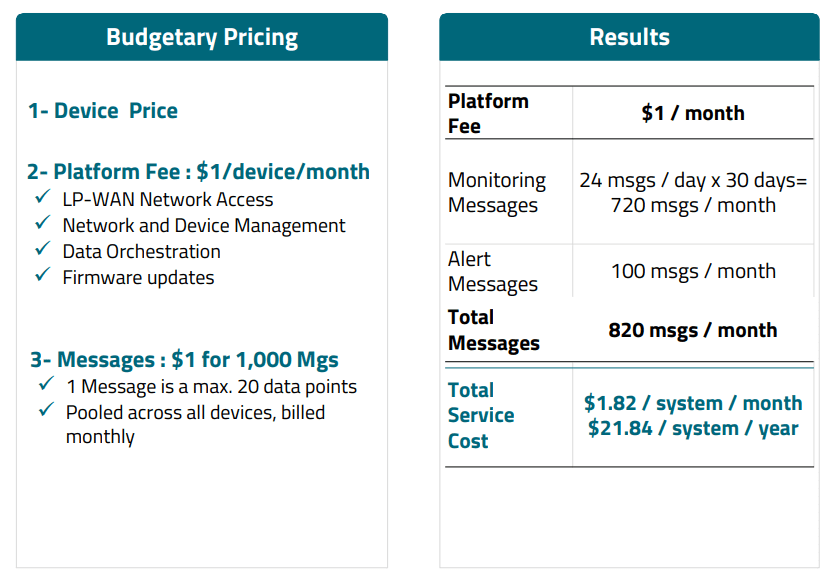831x579 pixels.
Task: Click the '100 msgs / month' cell
Action: (x=693, y=271)
